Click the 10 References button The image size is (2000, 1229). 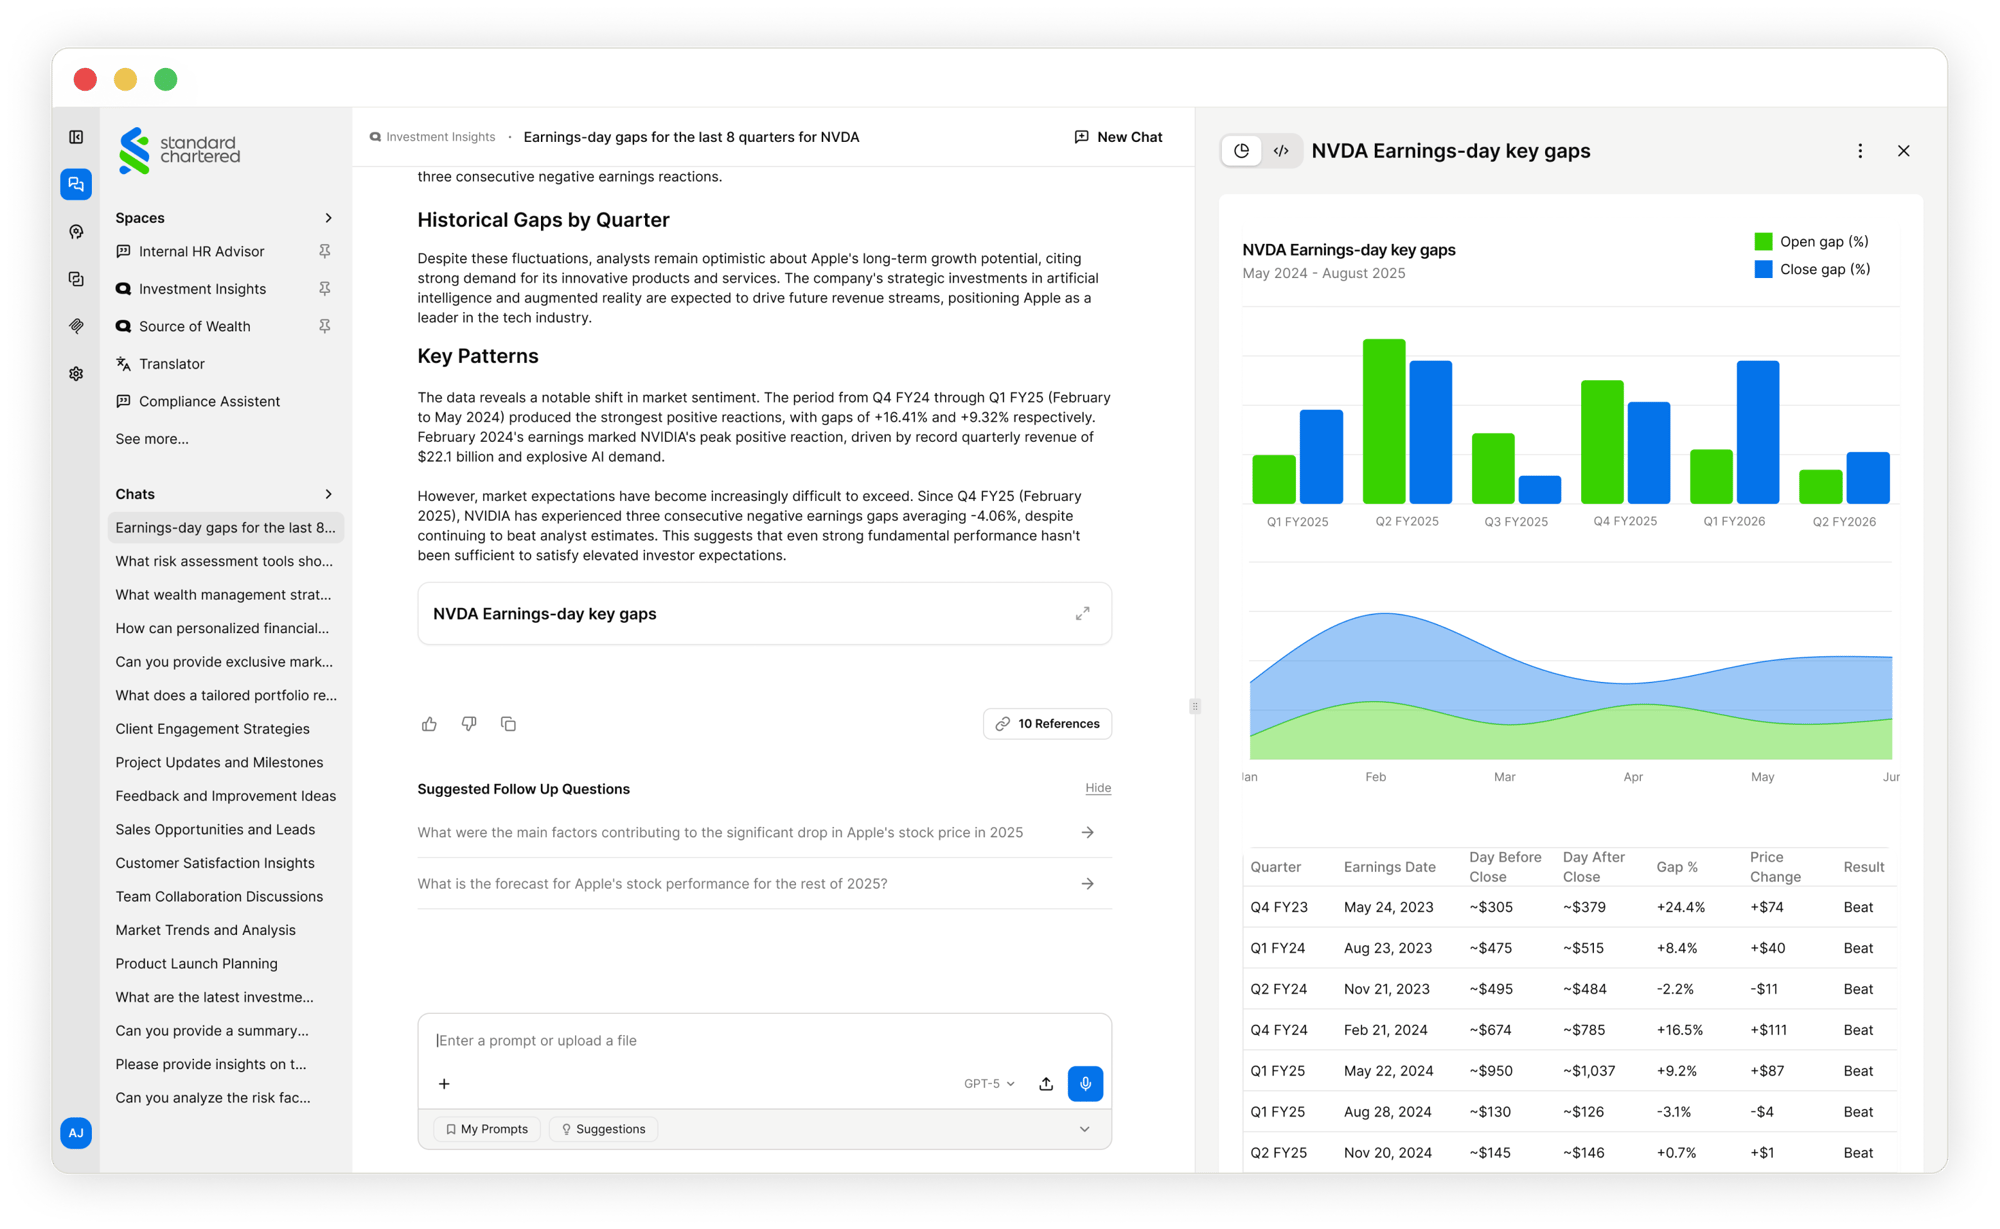[x=1047, y=724]
